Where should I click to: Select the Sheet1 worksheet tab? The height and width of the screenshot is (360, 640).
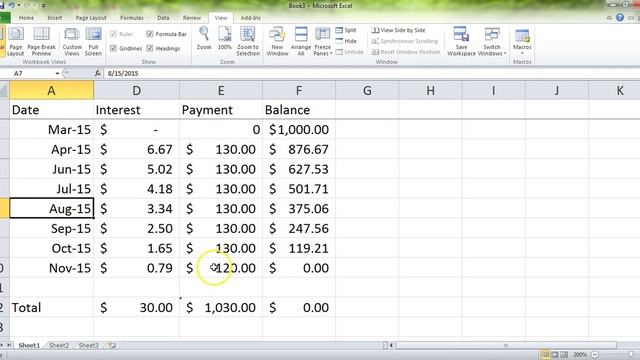pyautogui.click(x=29, y=345)
